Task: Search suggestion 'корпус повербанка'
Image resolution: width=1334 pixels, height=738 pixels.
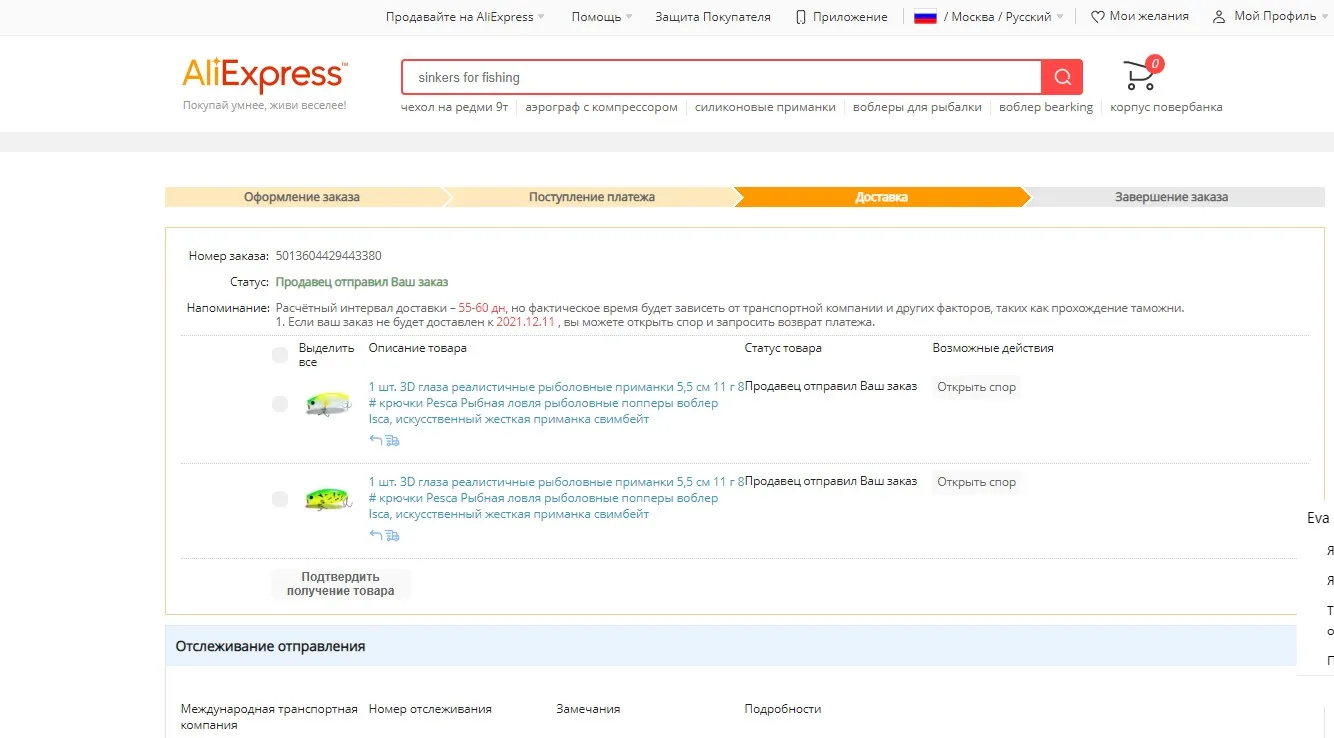Action: point(1166,107)
